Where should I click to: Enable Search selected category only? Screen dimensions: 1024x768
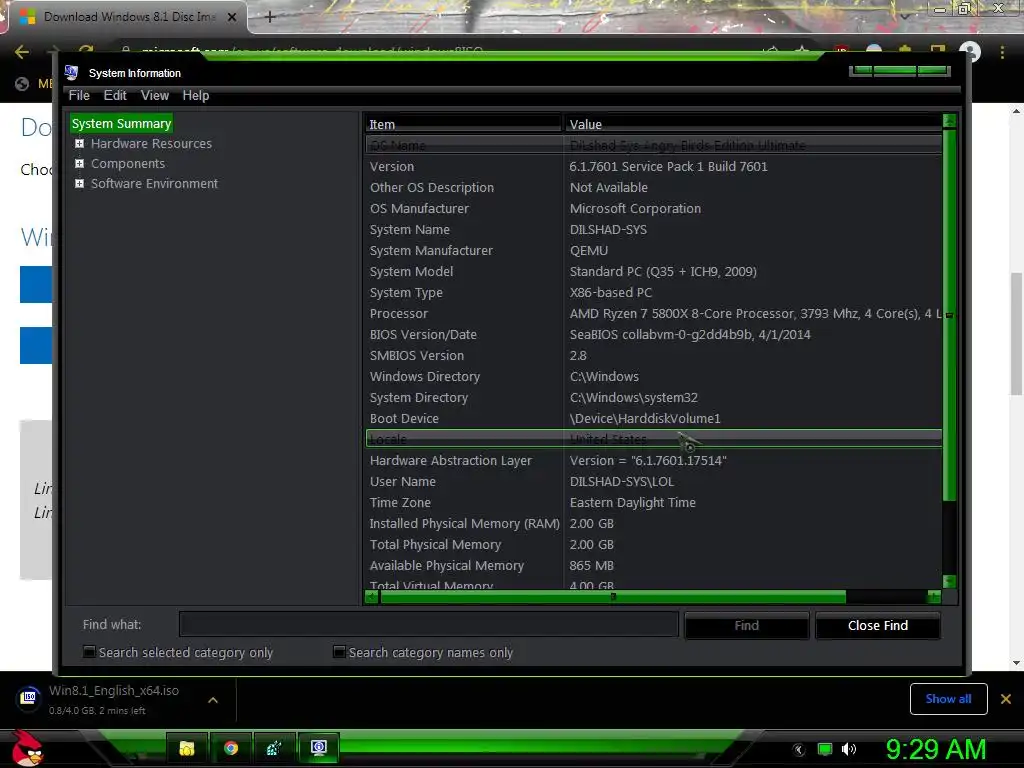[x=89, y=652]
